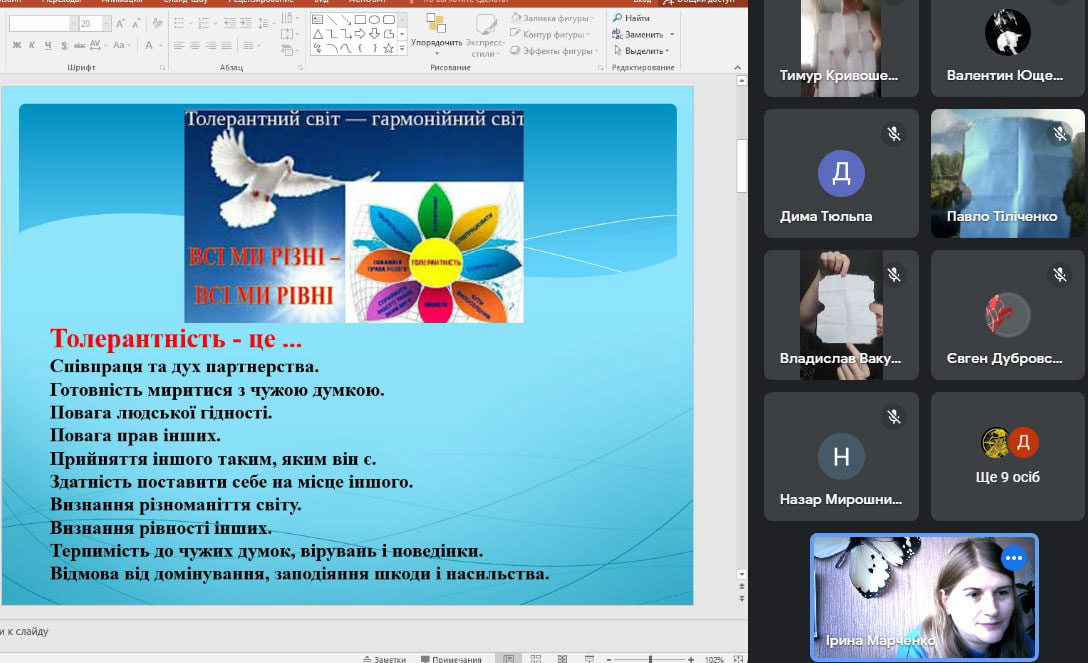Click Заменить replace button
The image size is (1088, 663).
tap(643, 34)
